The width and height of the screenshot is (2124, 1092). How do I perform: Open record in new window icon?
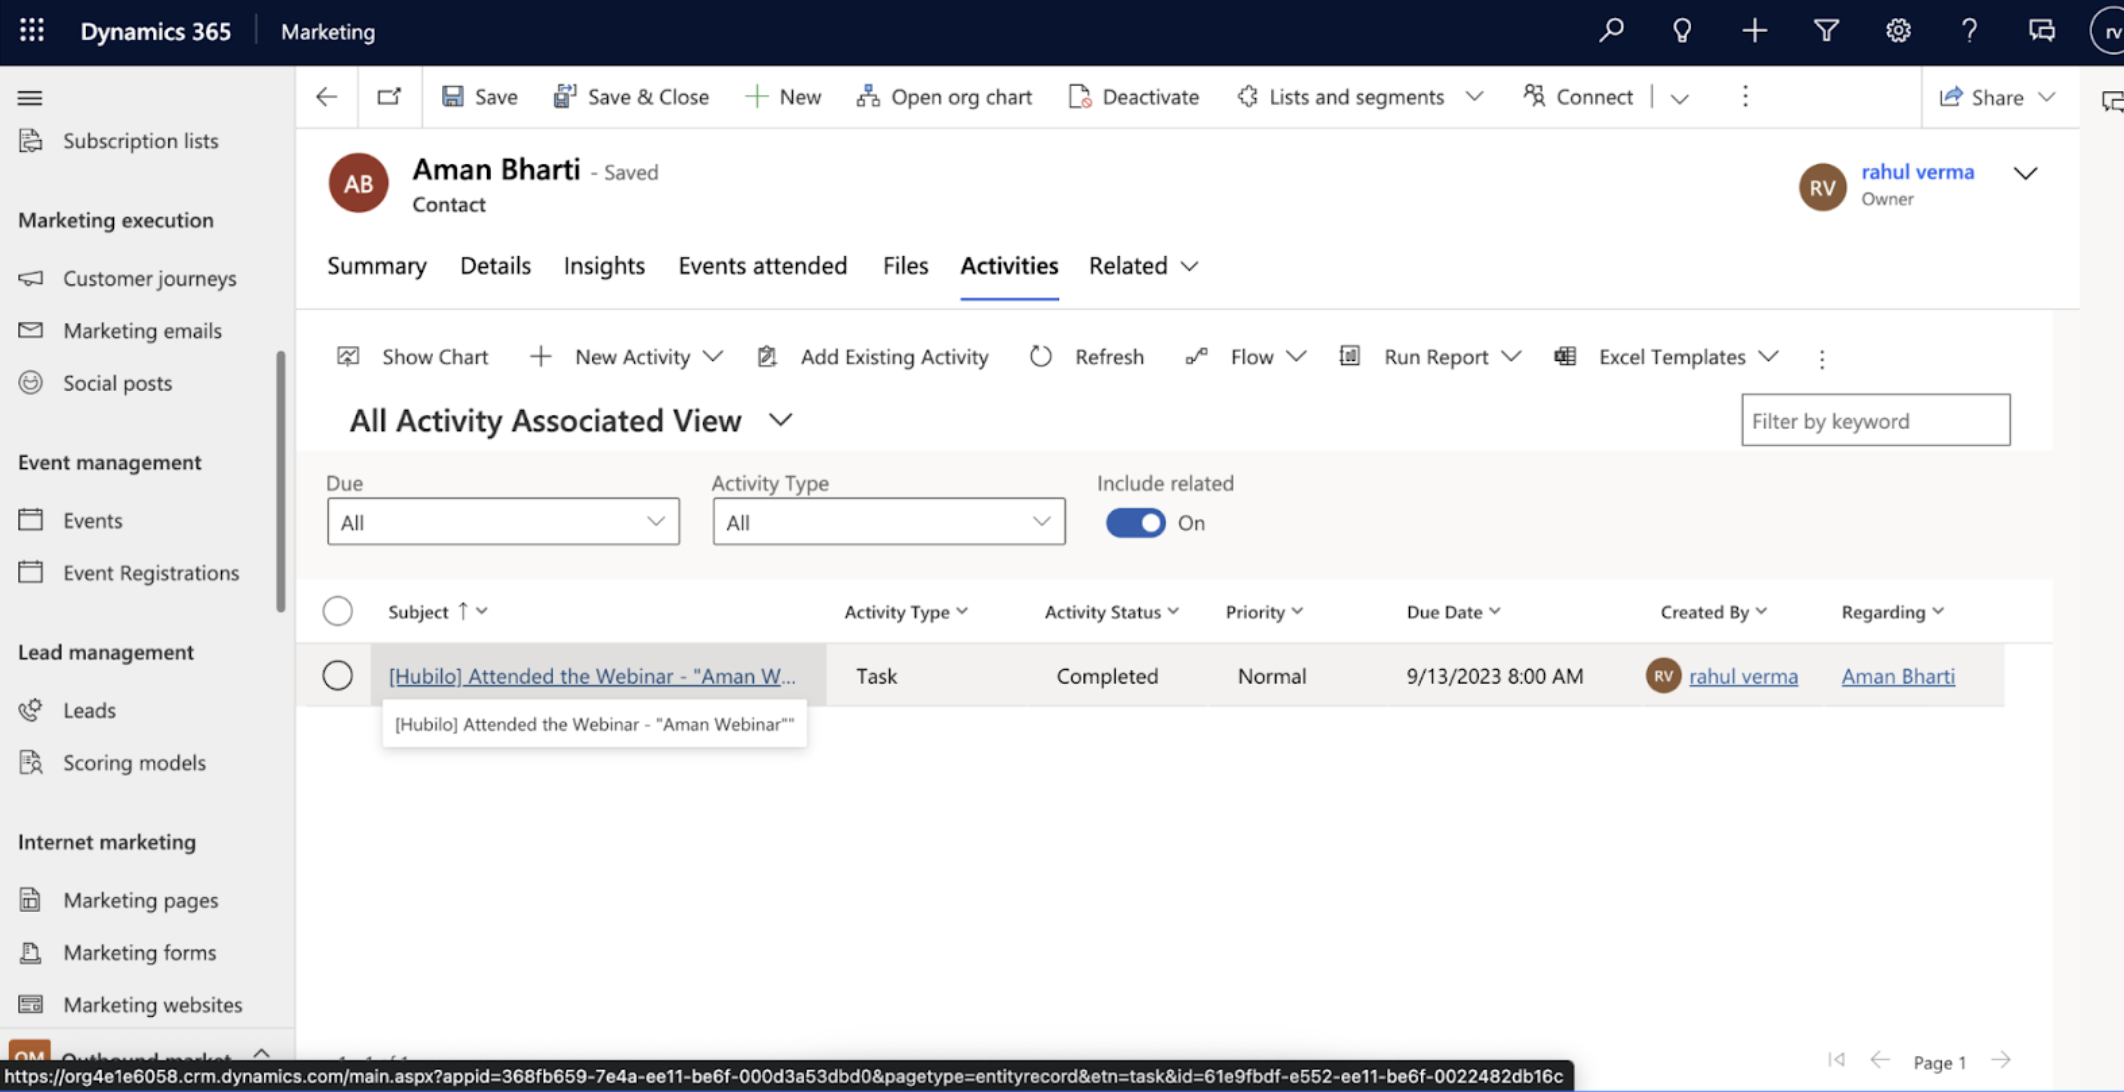point(389,97)
